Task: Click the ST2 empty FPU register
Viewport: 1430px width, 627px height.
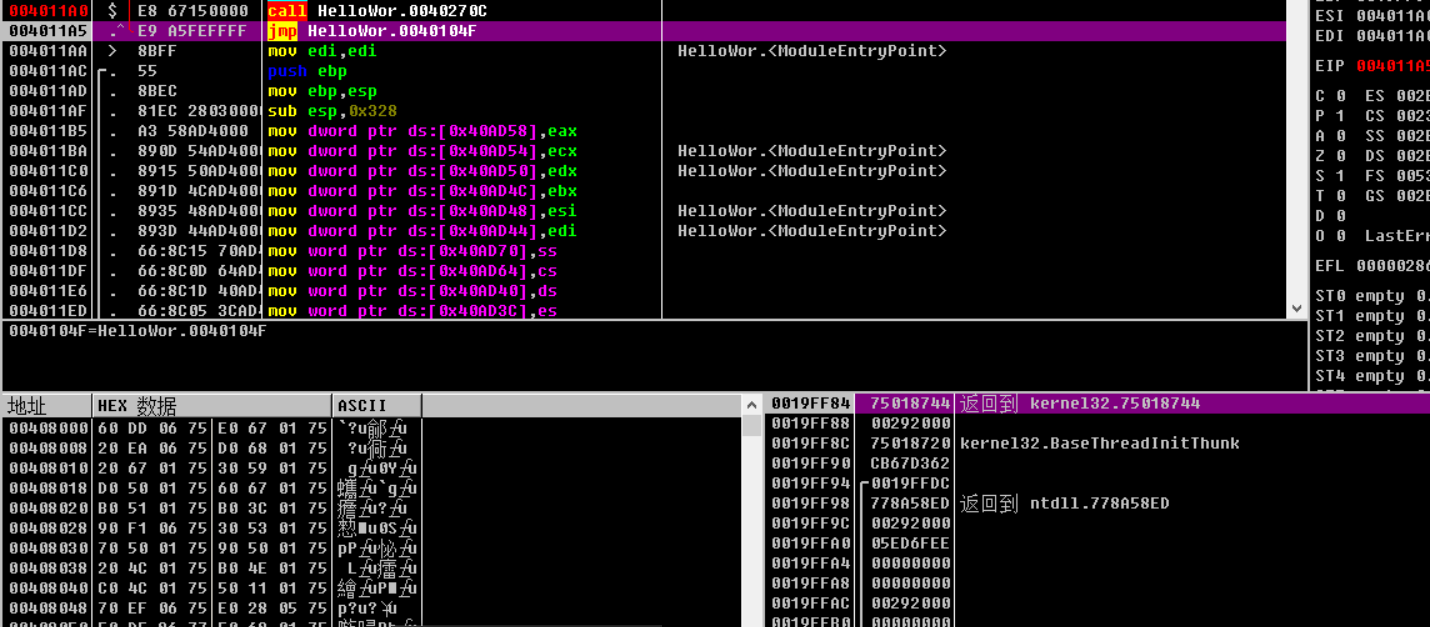Action: (x=1372, y=336)
